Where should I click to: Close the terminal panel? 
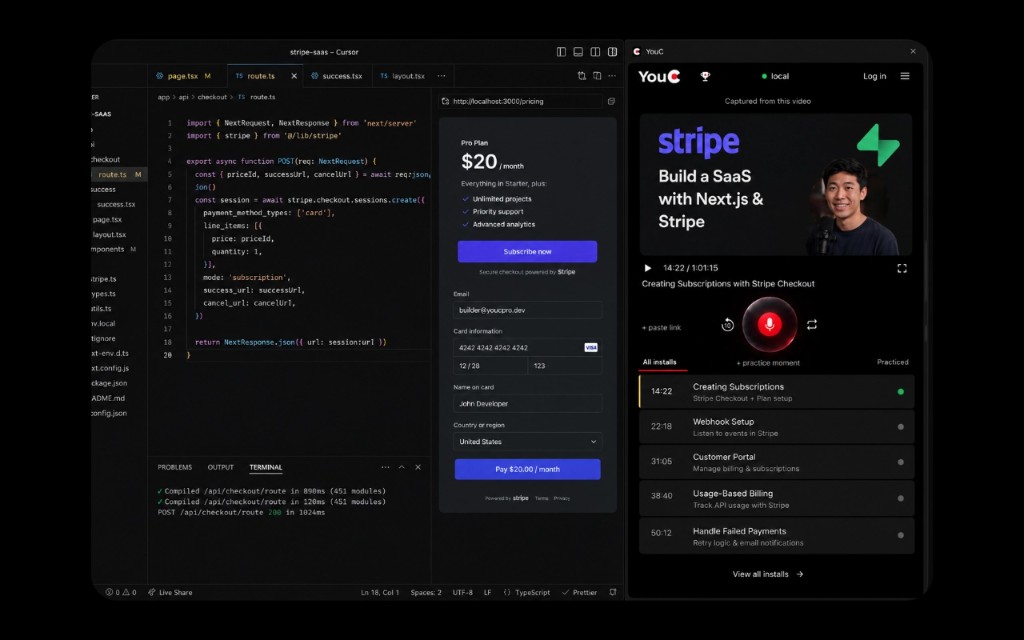point(418,467)
